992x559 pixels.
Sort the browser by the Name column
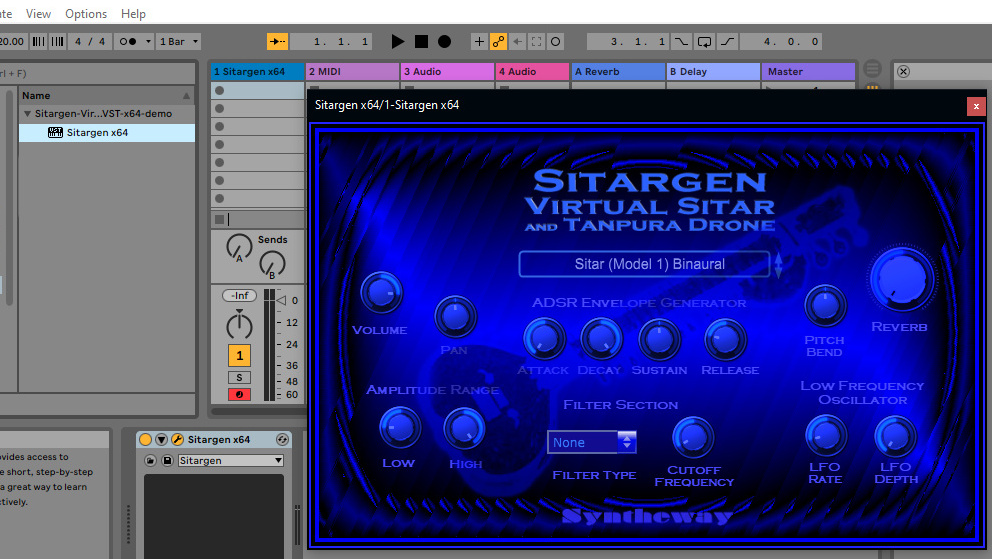tap(106, 95)
